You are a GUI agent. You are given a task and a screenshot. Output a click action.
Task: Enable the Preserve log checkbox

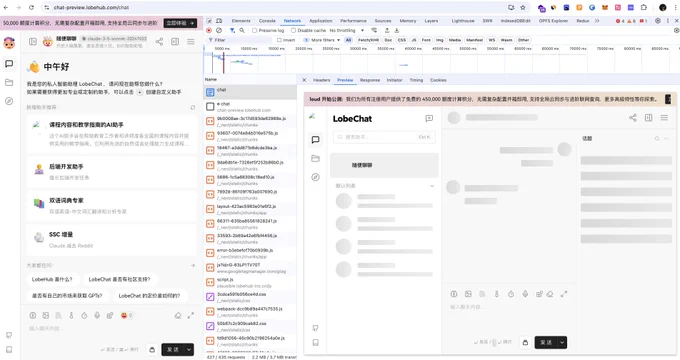(x=255, y=30)
